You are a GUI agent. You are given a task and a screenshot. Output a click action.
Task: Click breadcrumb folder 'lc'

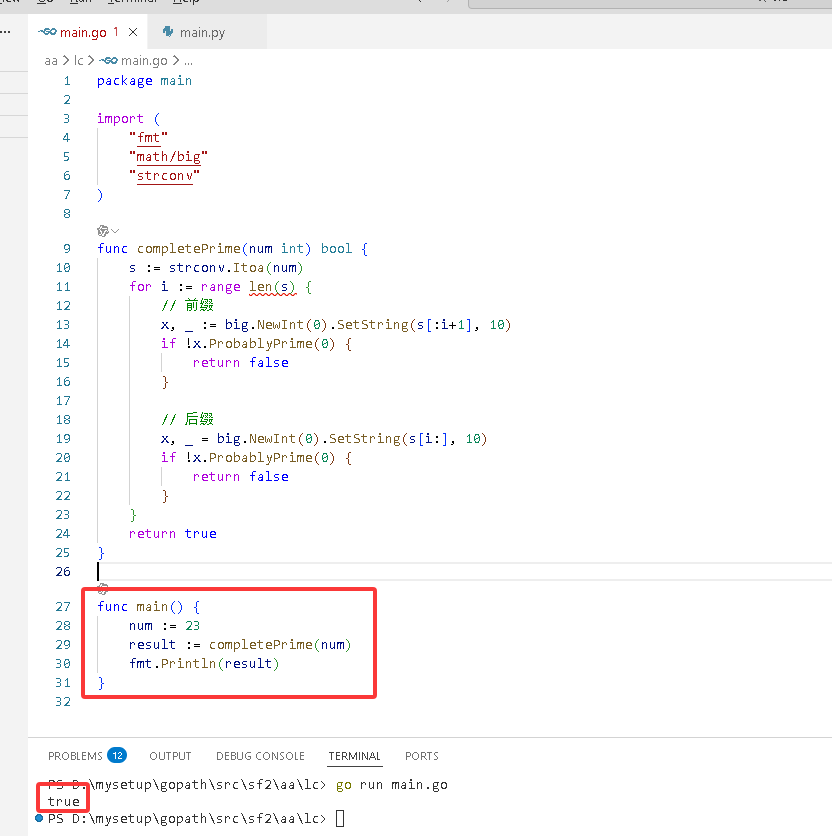[x=78, y=61]
